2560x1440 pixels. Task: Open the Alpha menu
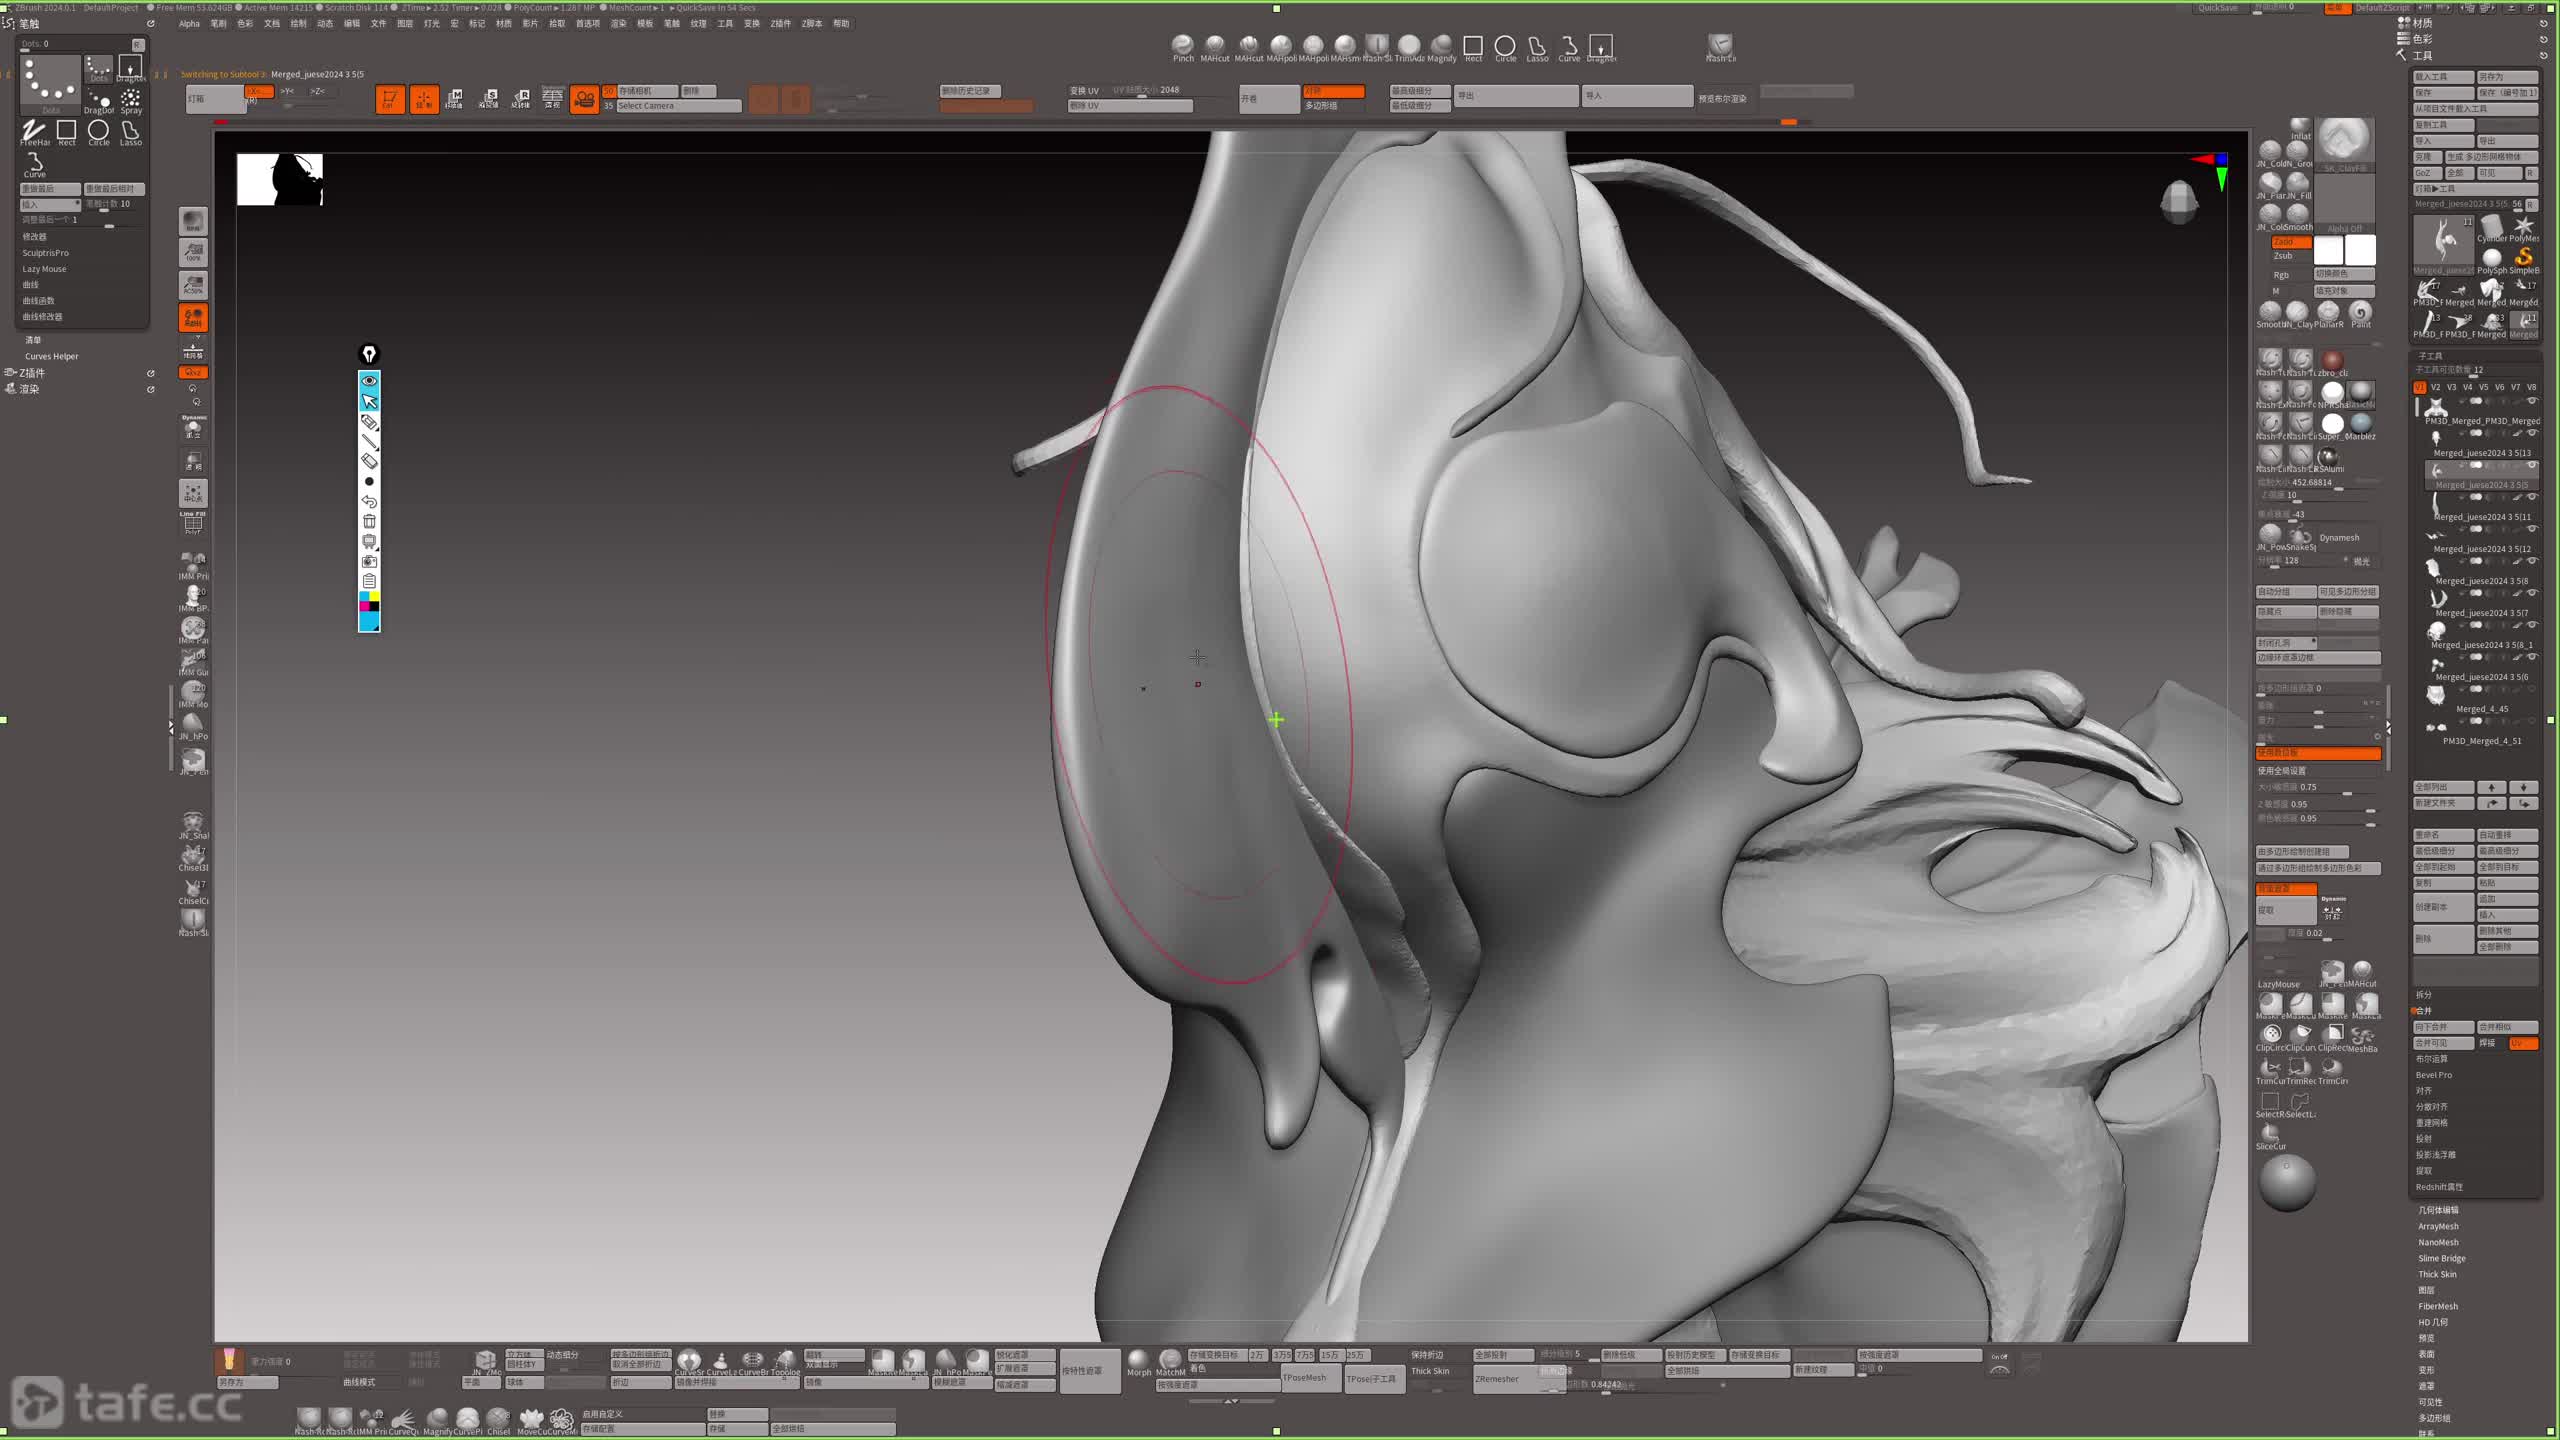[x=189, y=24]
